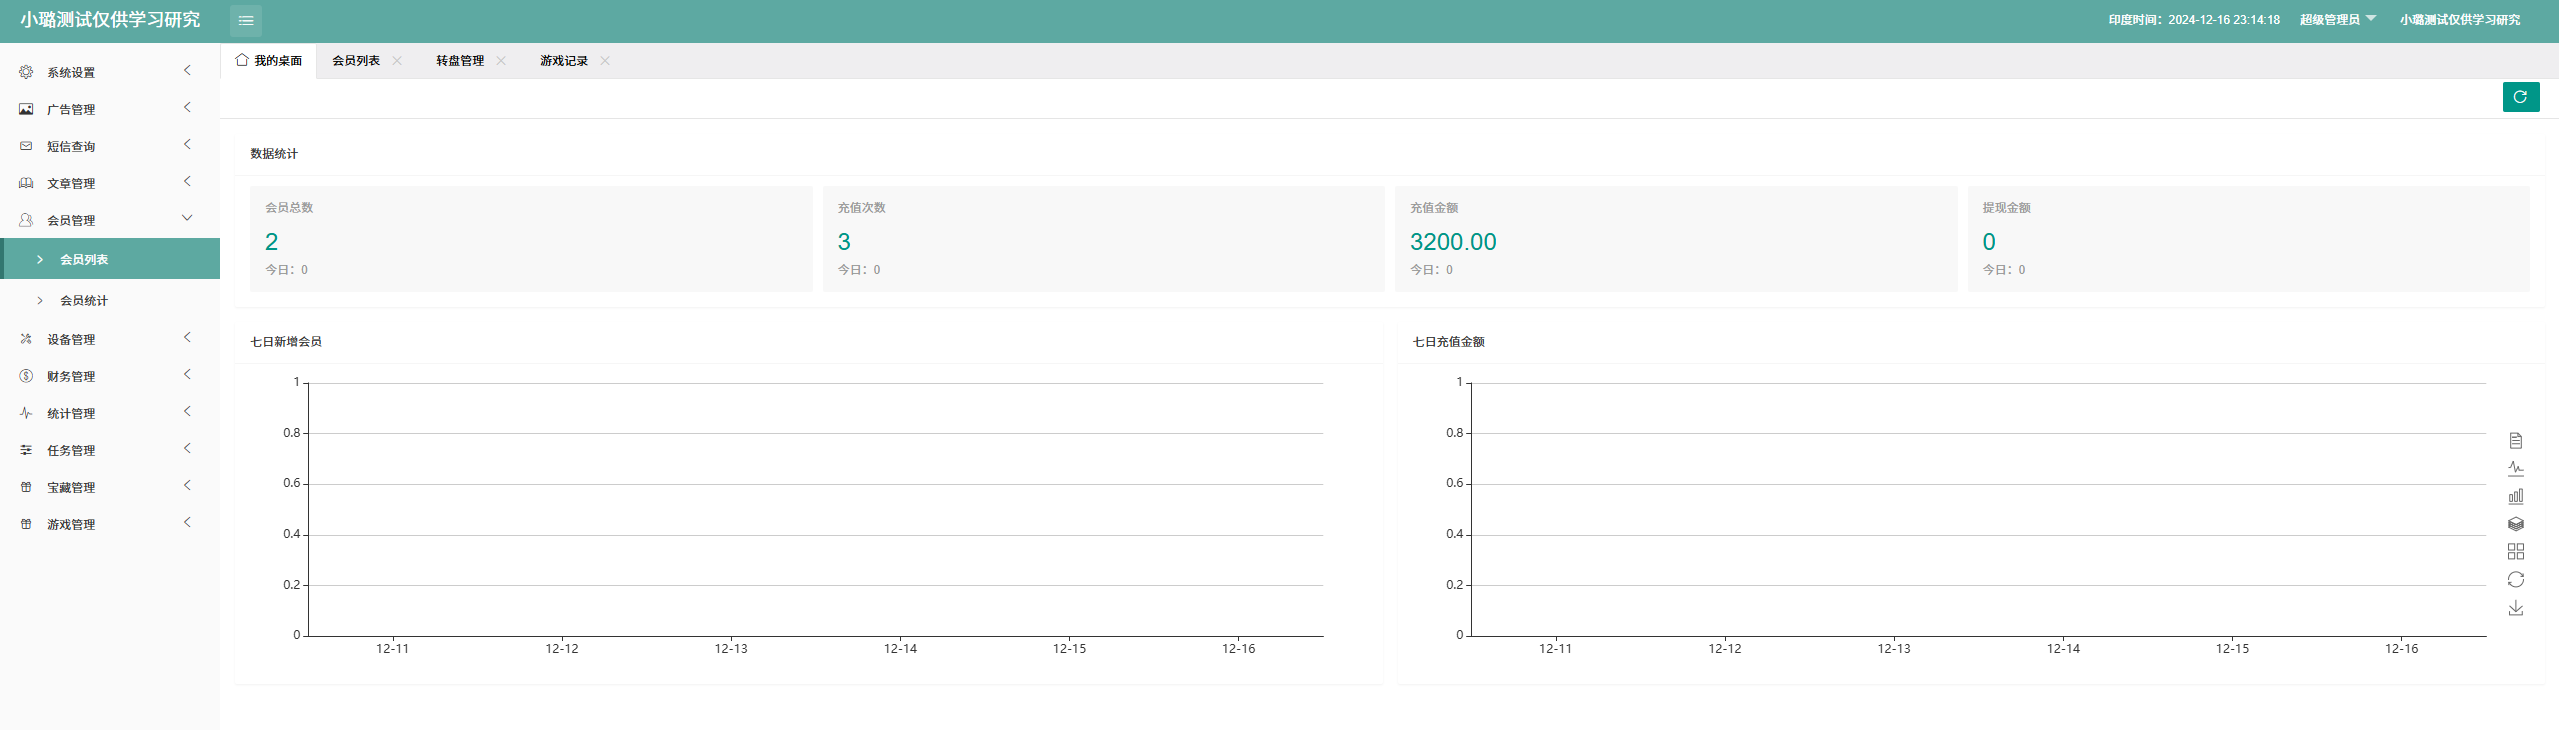Click home icon on 我的桌面 tab
This screenshot has height=730, width=2559.
click(x=242, y=60)
